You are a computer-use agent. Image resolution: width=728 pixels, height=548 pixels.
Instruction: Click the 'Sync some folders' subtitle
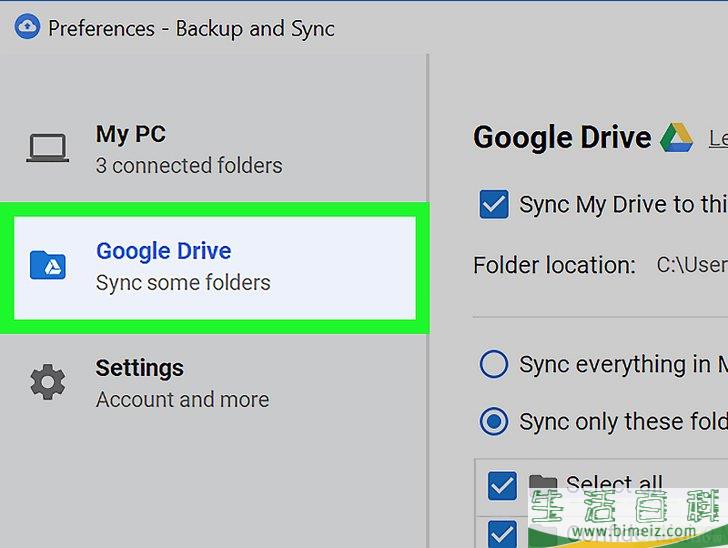click(183, 283)
